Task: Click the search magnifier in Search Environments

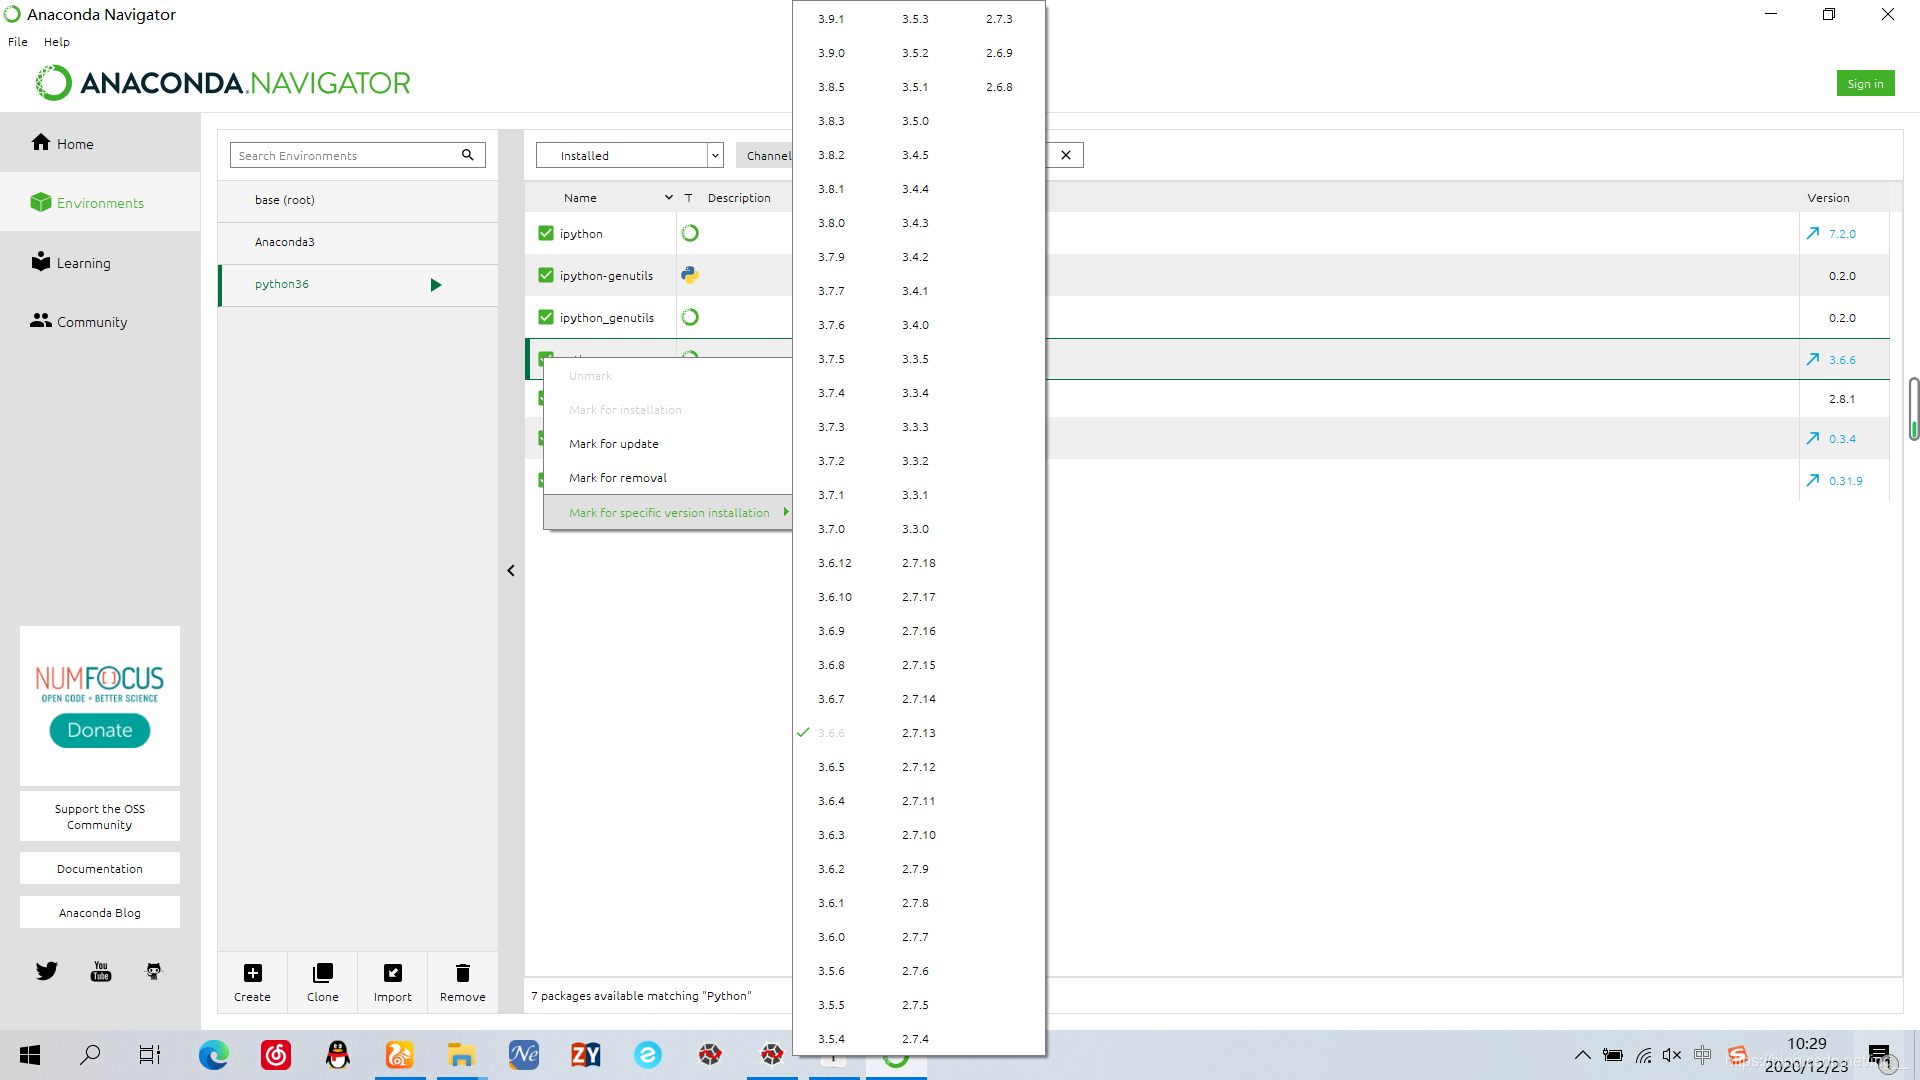Action: (x=467, y=155)
